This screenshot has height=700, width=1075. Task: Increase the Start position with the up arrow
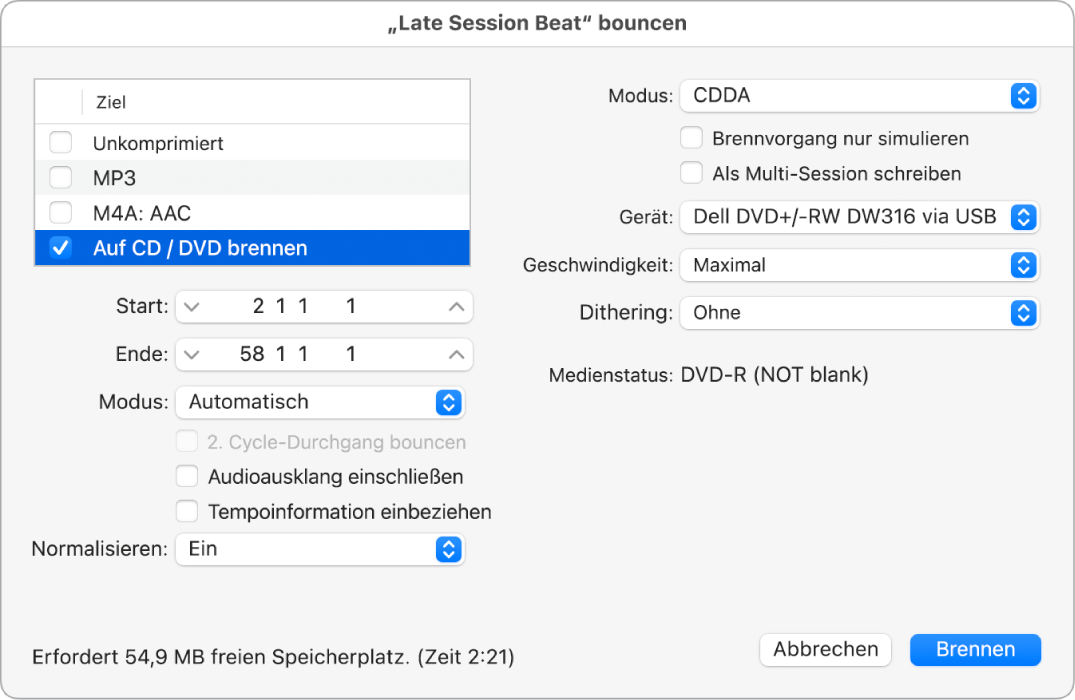coord(456,307)
